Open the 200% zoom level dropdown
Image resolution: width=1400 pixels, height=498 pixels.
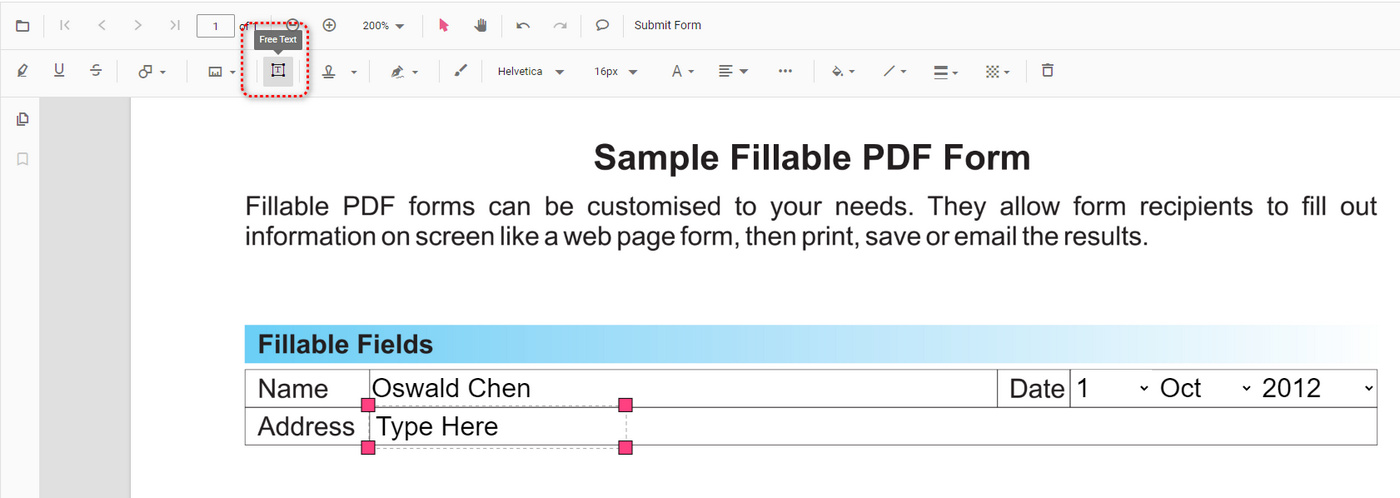384,26
